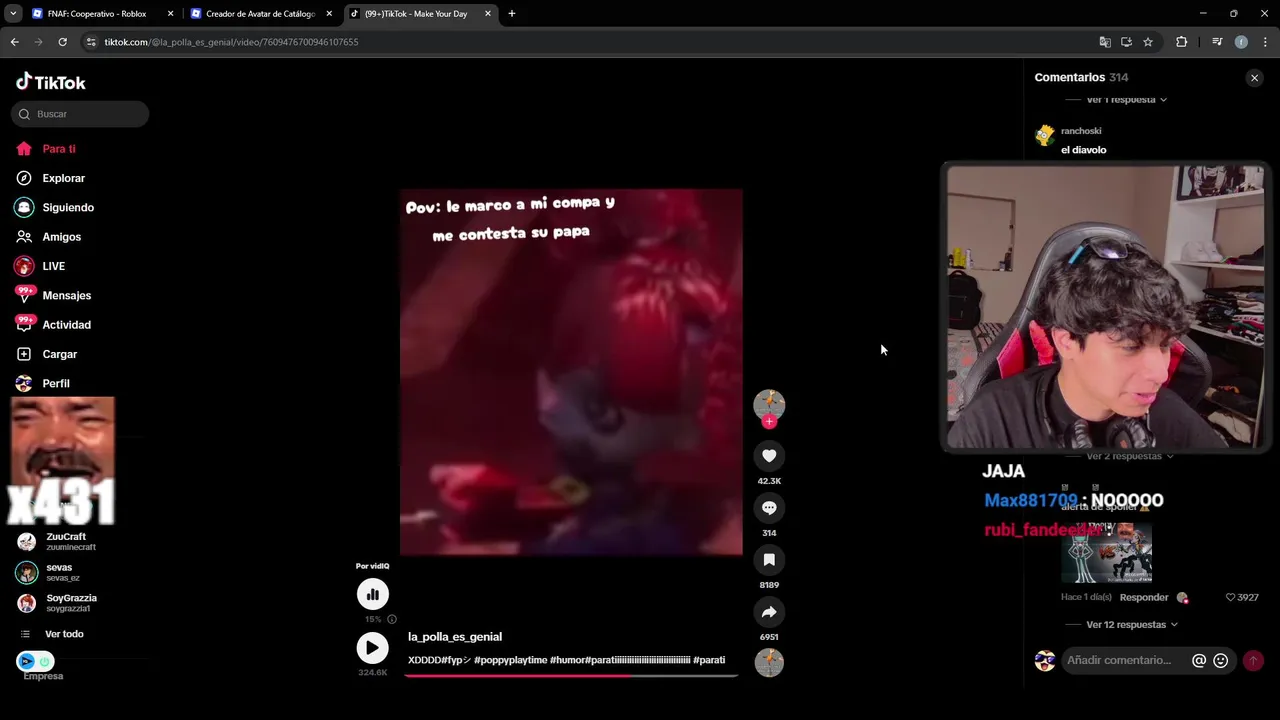Open creator avatar beside video

click(769, 403)
